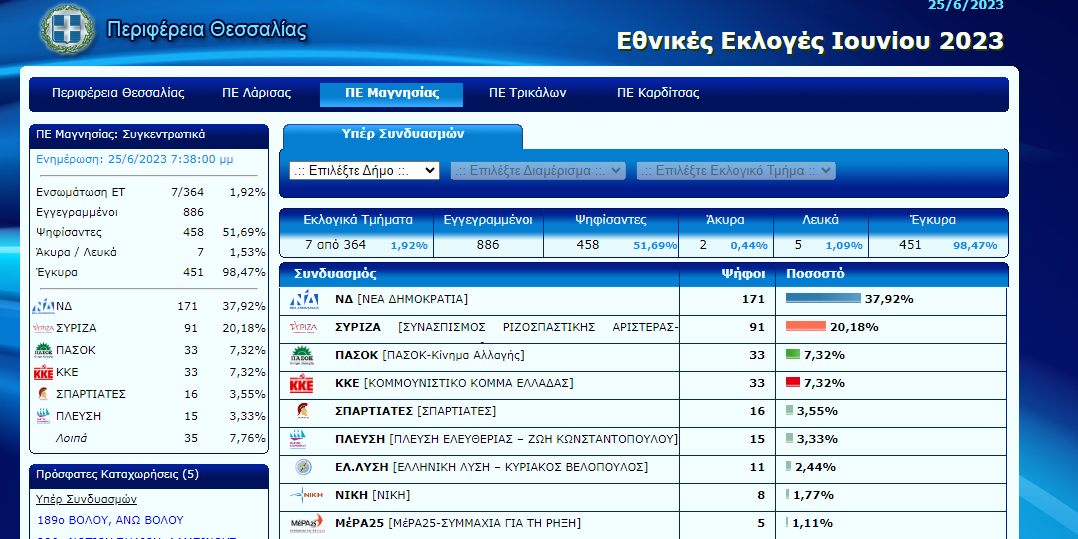Screen dimensions: 1078x539
Task: Go to the ΠΕ Τρικάλων tab
Action: click(527, 93)
